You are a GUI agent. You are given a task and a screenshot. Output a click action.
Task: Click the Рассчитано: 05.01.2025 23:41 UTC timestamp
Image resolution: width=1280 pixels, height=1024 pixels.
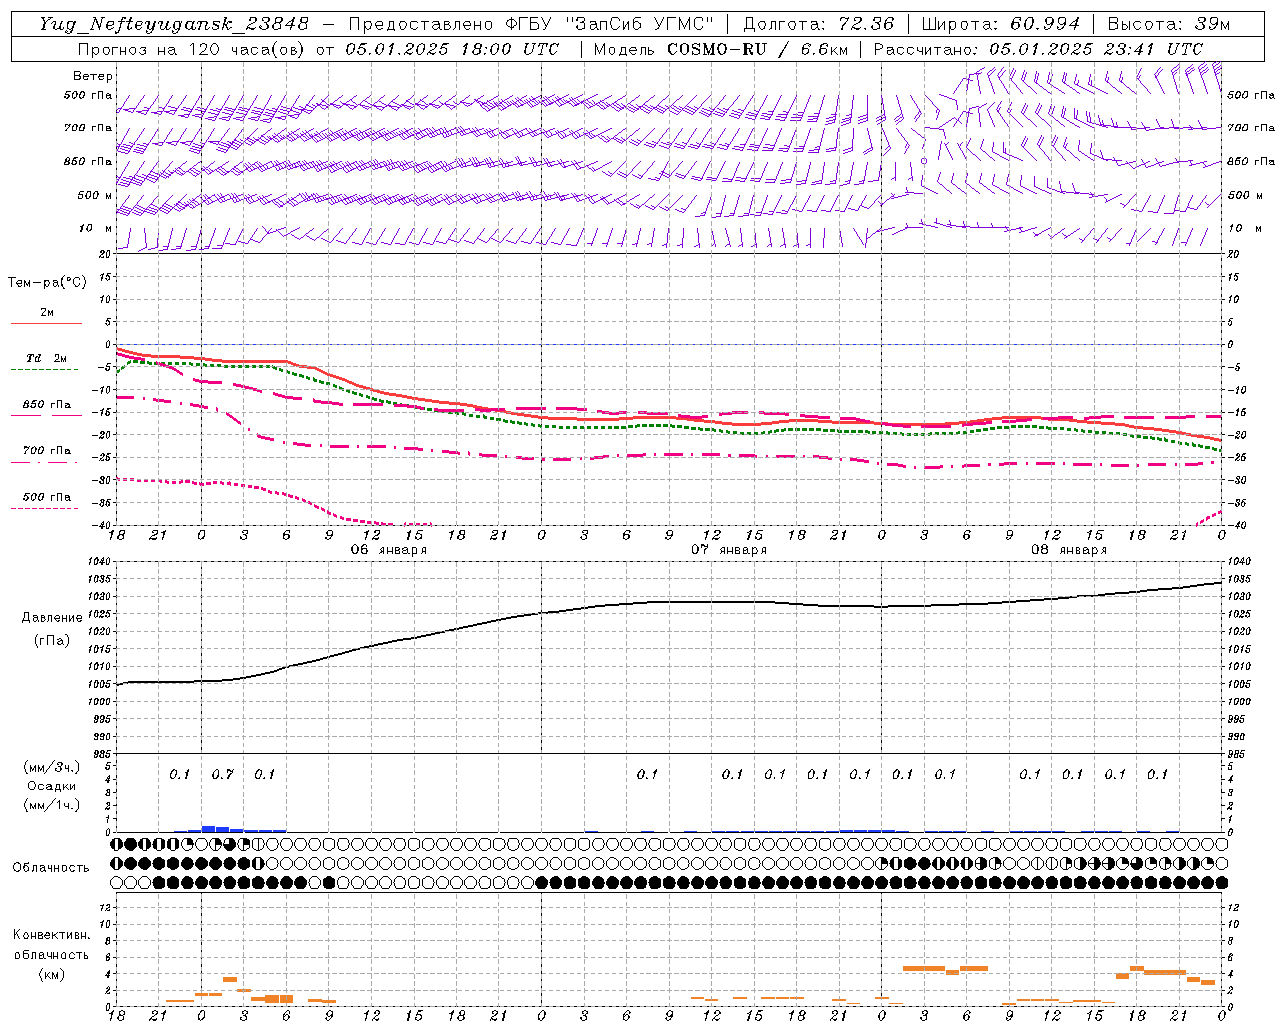click(1038, 49)
